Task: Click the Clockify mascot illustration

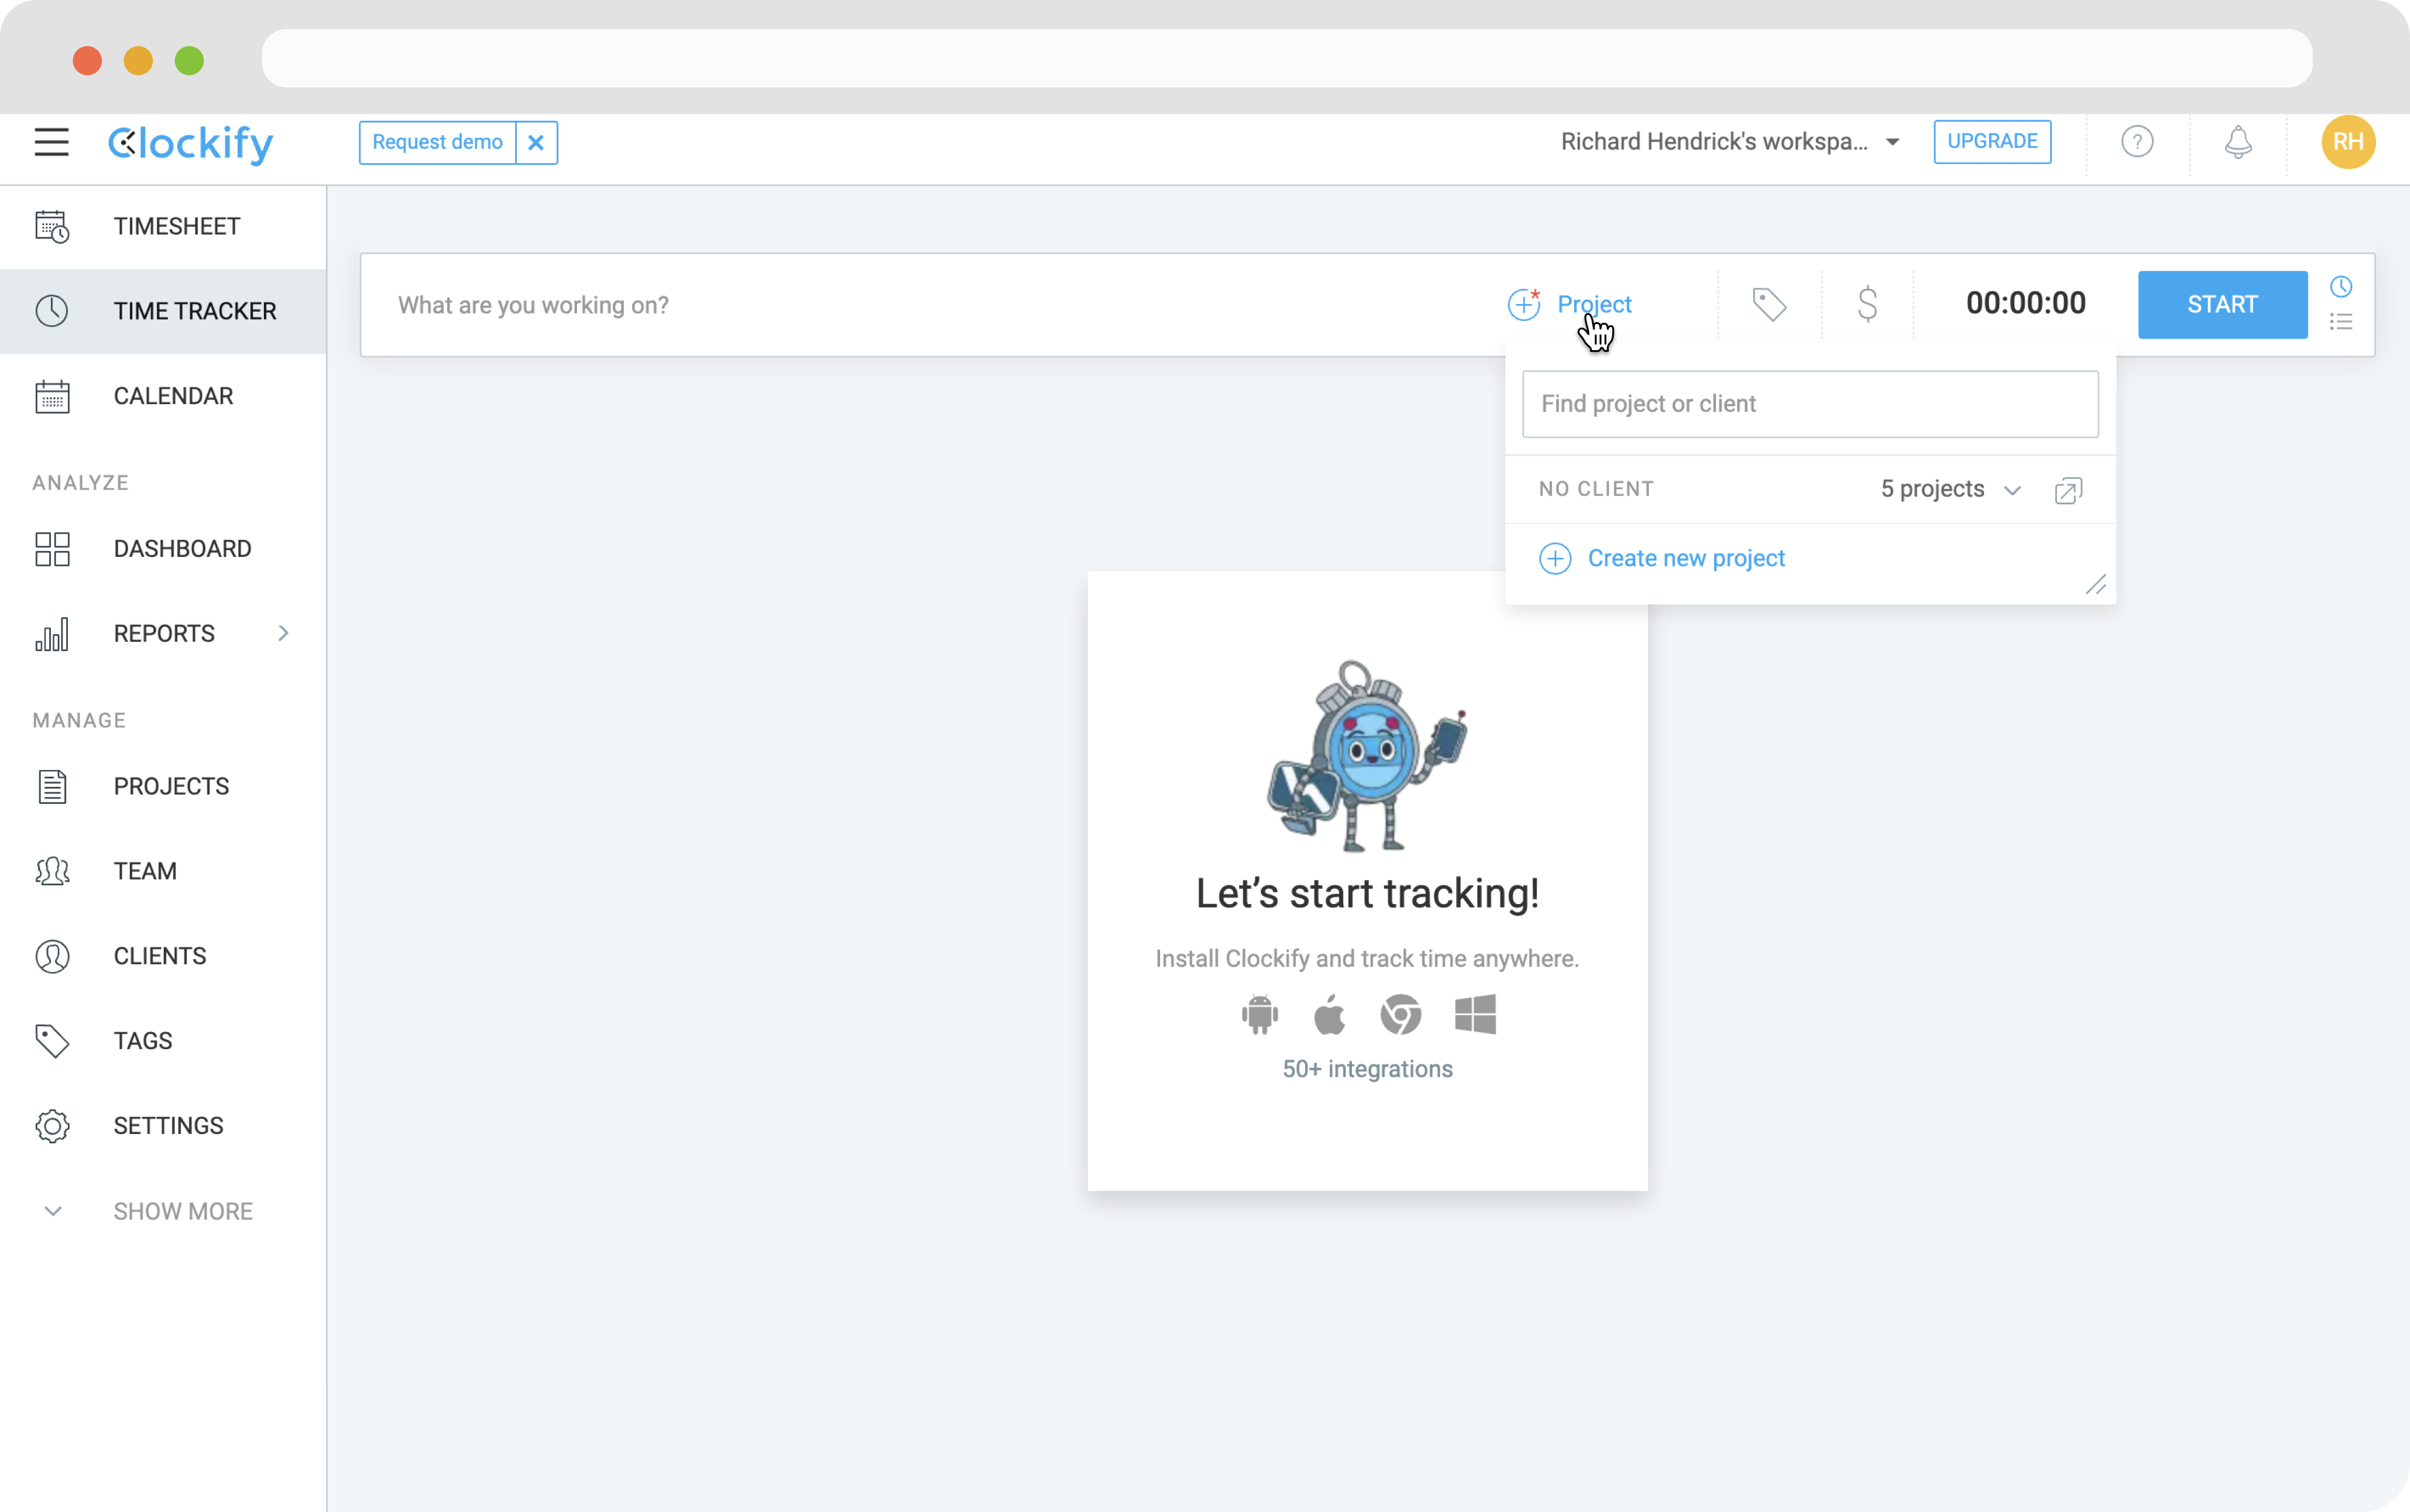Action: [1367, 757]
